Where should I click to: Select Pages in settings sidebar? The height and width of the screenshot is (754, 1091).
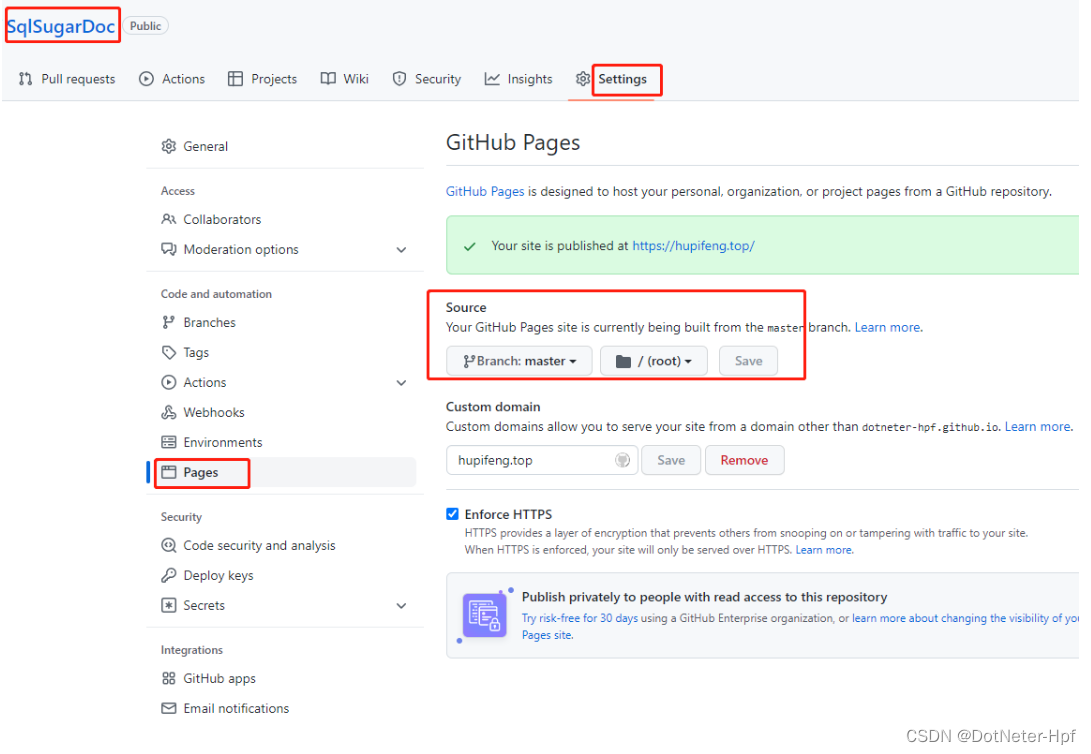pos(200,472)
